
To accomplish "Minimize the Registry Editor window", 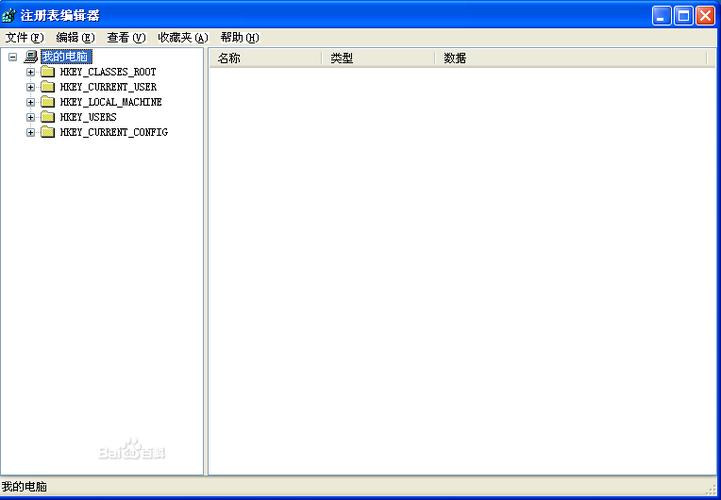I will [662, 16].
